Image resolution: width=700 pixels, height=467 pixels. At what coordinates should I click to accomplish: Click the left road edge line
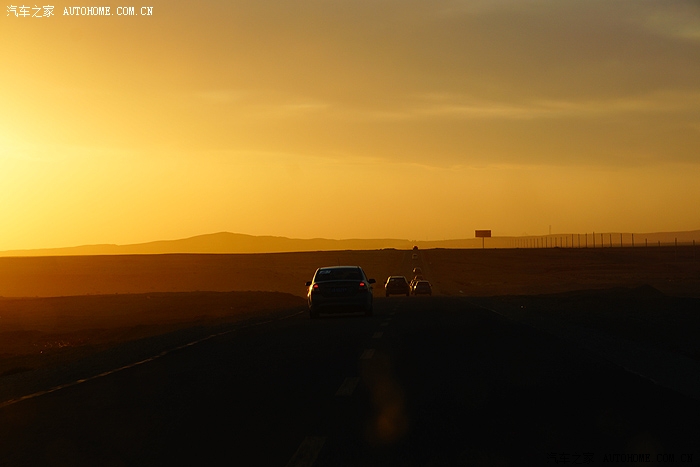[150, 358]
